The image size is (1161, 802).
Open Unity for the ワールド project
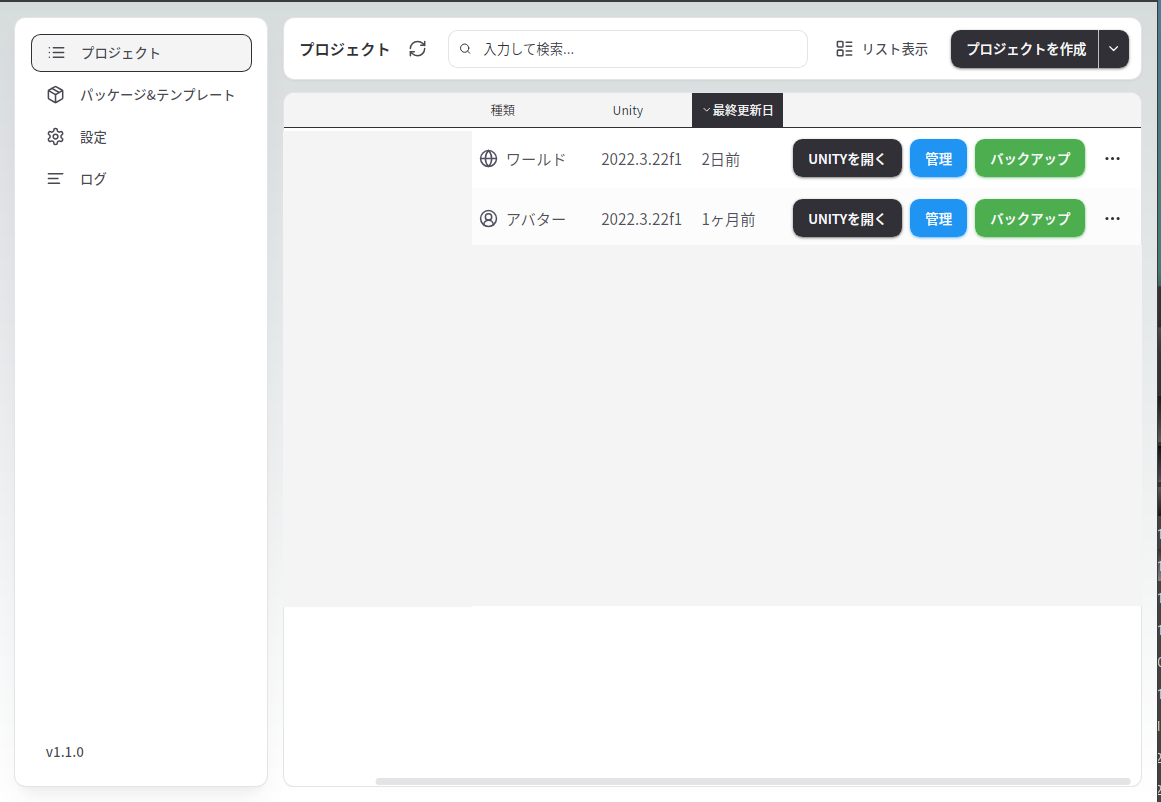point(847,158)
